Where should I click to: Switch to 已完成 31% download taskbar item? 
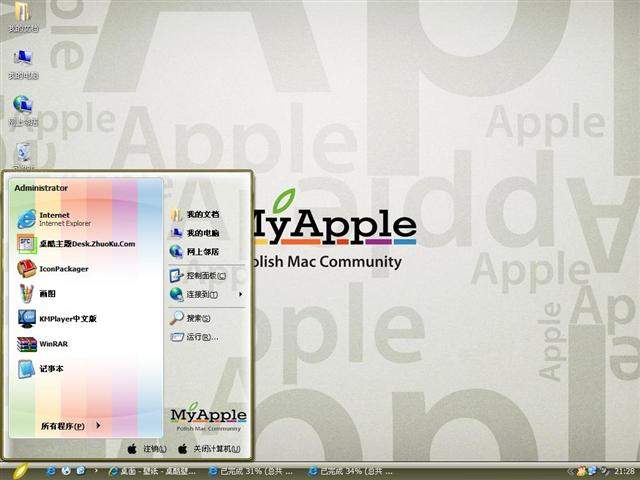click(251, 471)
